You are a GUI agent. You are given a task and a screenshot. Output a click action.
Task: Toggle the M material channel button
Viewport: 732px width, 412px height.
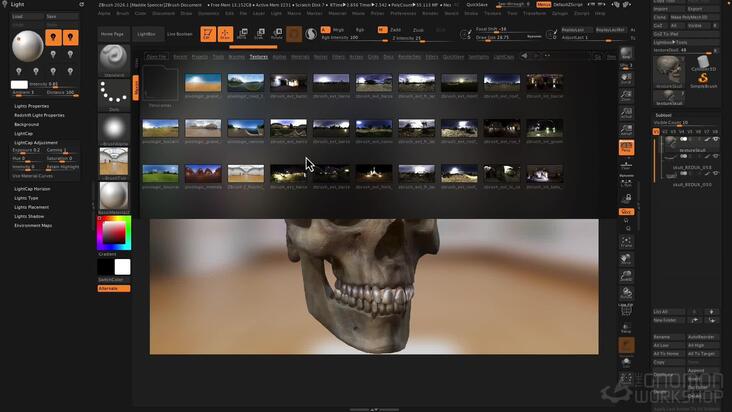tap(382, 29)
